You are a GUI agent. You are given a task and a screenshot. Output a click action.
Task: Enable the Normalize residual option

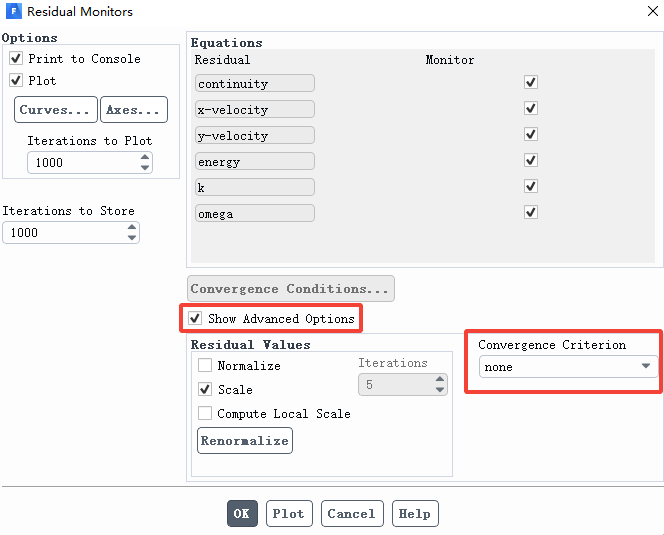tap(205, 365)
